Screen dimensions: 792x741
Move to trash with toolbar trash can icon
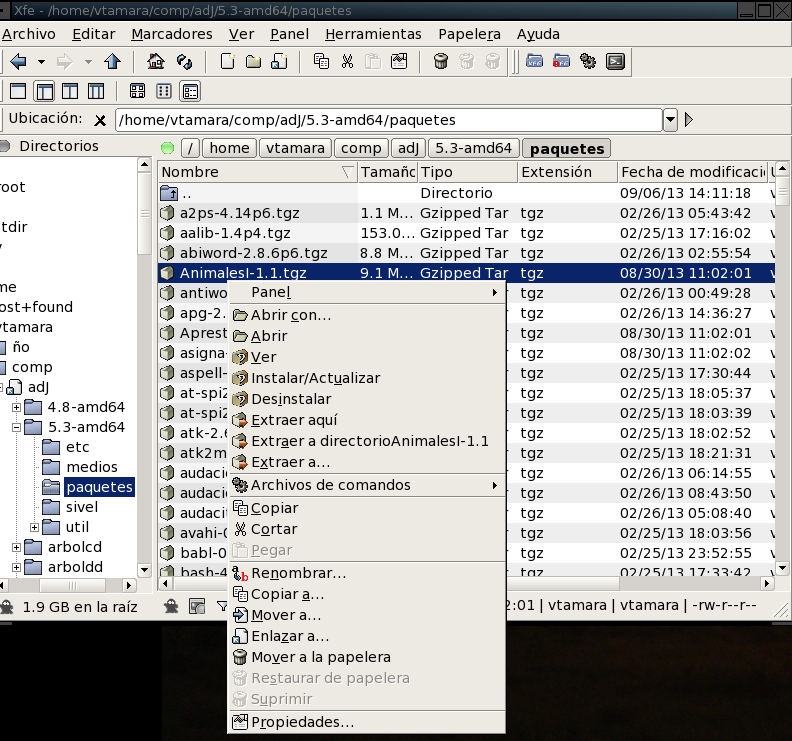click(x=441, y=62)
